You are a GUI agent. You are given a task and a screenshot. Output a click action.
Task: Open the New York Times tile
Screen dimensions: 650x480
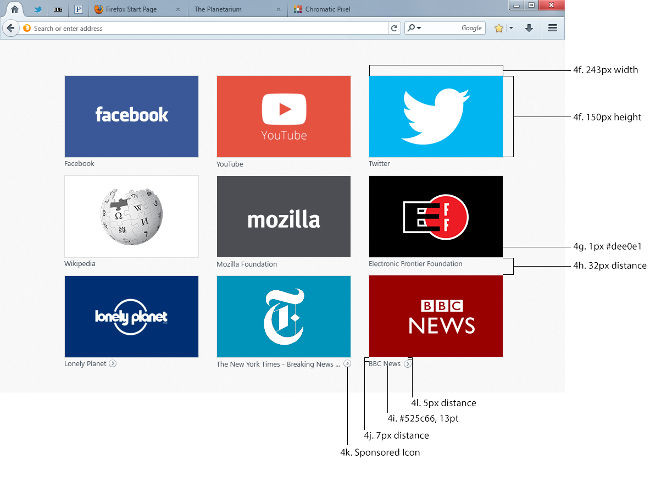click(284, 316)
